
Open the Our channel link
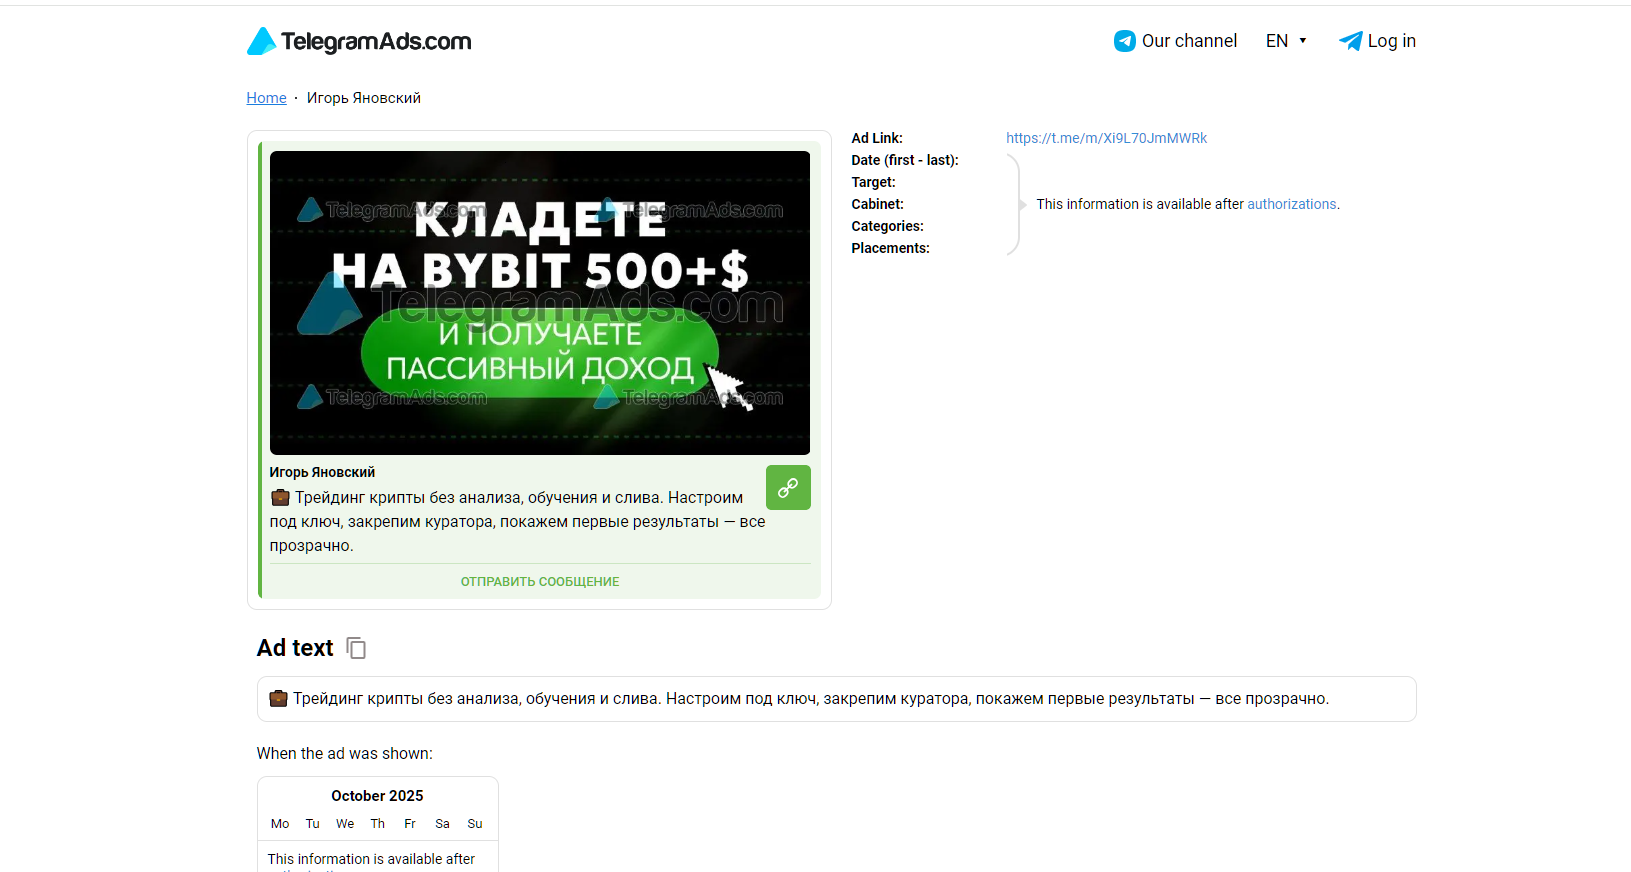tap(1189, 41)
